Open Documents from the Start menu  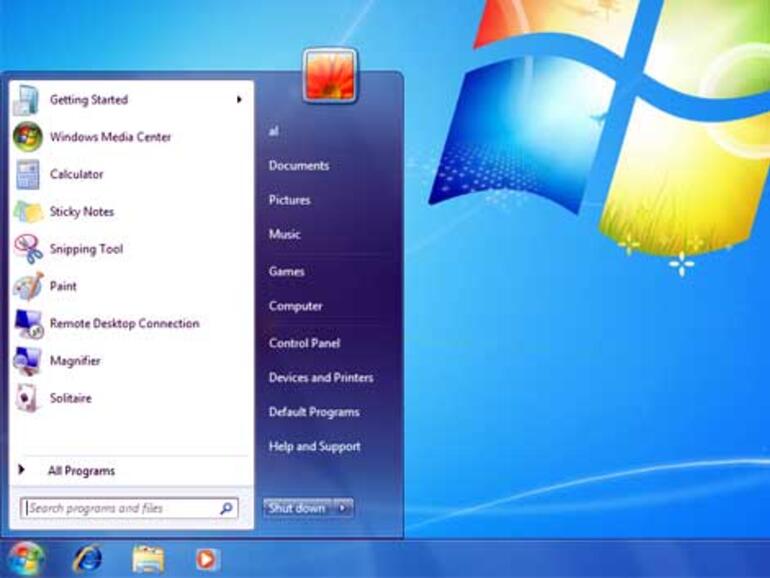pyautogui.click(x=299, y=165)
